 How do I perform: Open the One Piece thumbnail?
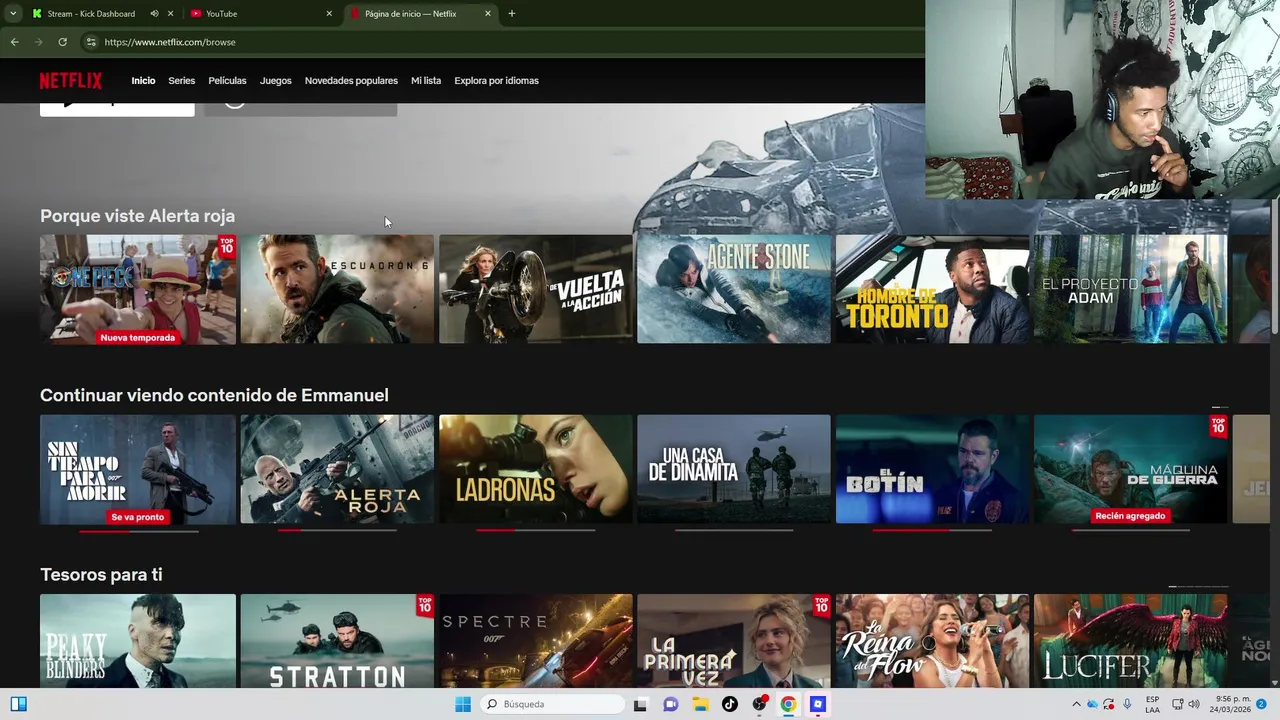tap(138, 289)
